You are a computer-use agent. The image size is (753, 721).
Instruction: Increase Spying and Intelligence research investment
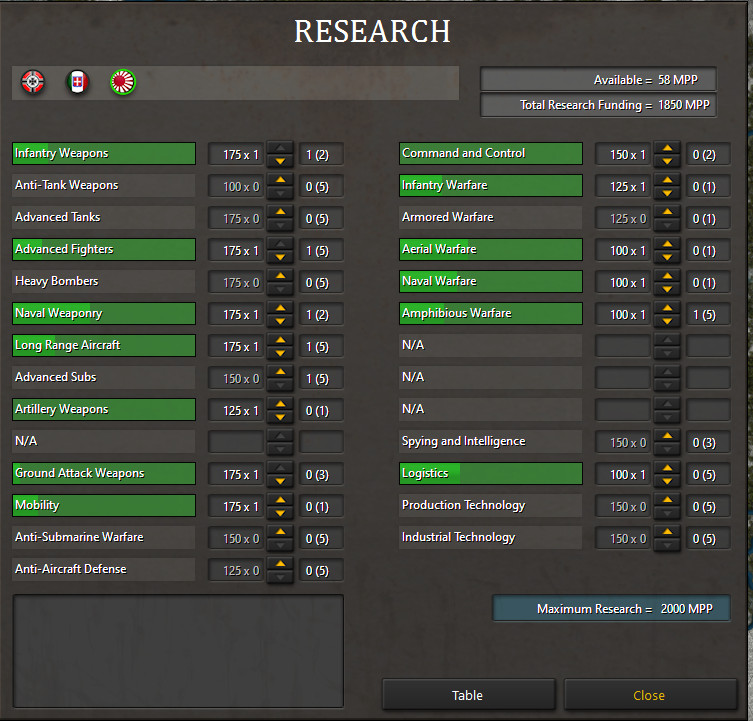[667, 436]
